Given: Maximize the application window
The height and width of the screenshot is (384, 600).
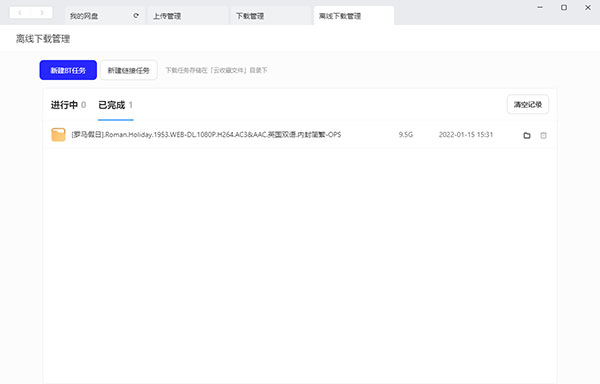Looking at the screenshot, I should pyautogui.click(x=564, y=7).
